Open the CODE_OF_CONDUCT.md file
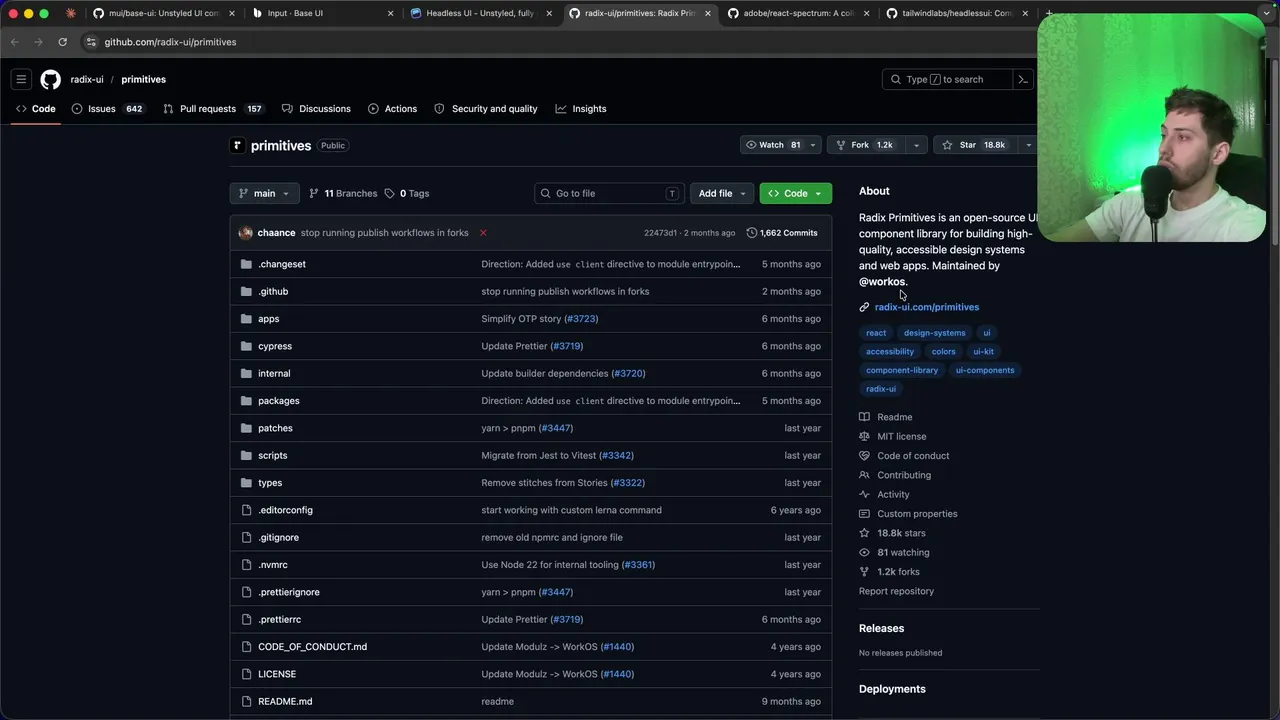This screenshot has width=1280, height=720. coord(312,647)
